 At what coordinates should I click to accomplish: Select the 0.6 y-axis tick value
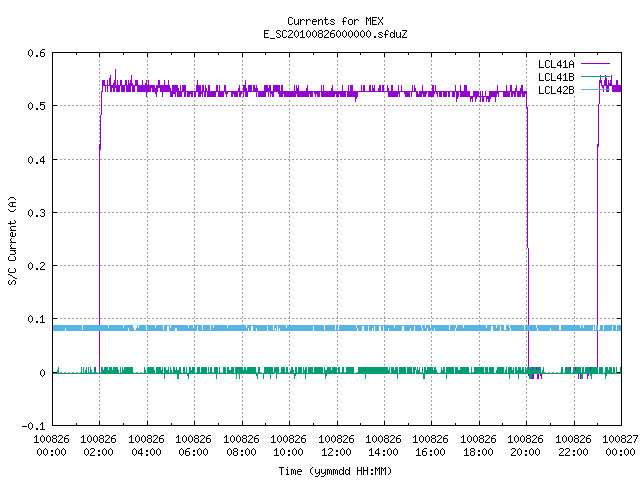pyautogui.click(x=36, y=53)
